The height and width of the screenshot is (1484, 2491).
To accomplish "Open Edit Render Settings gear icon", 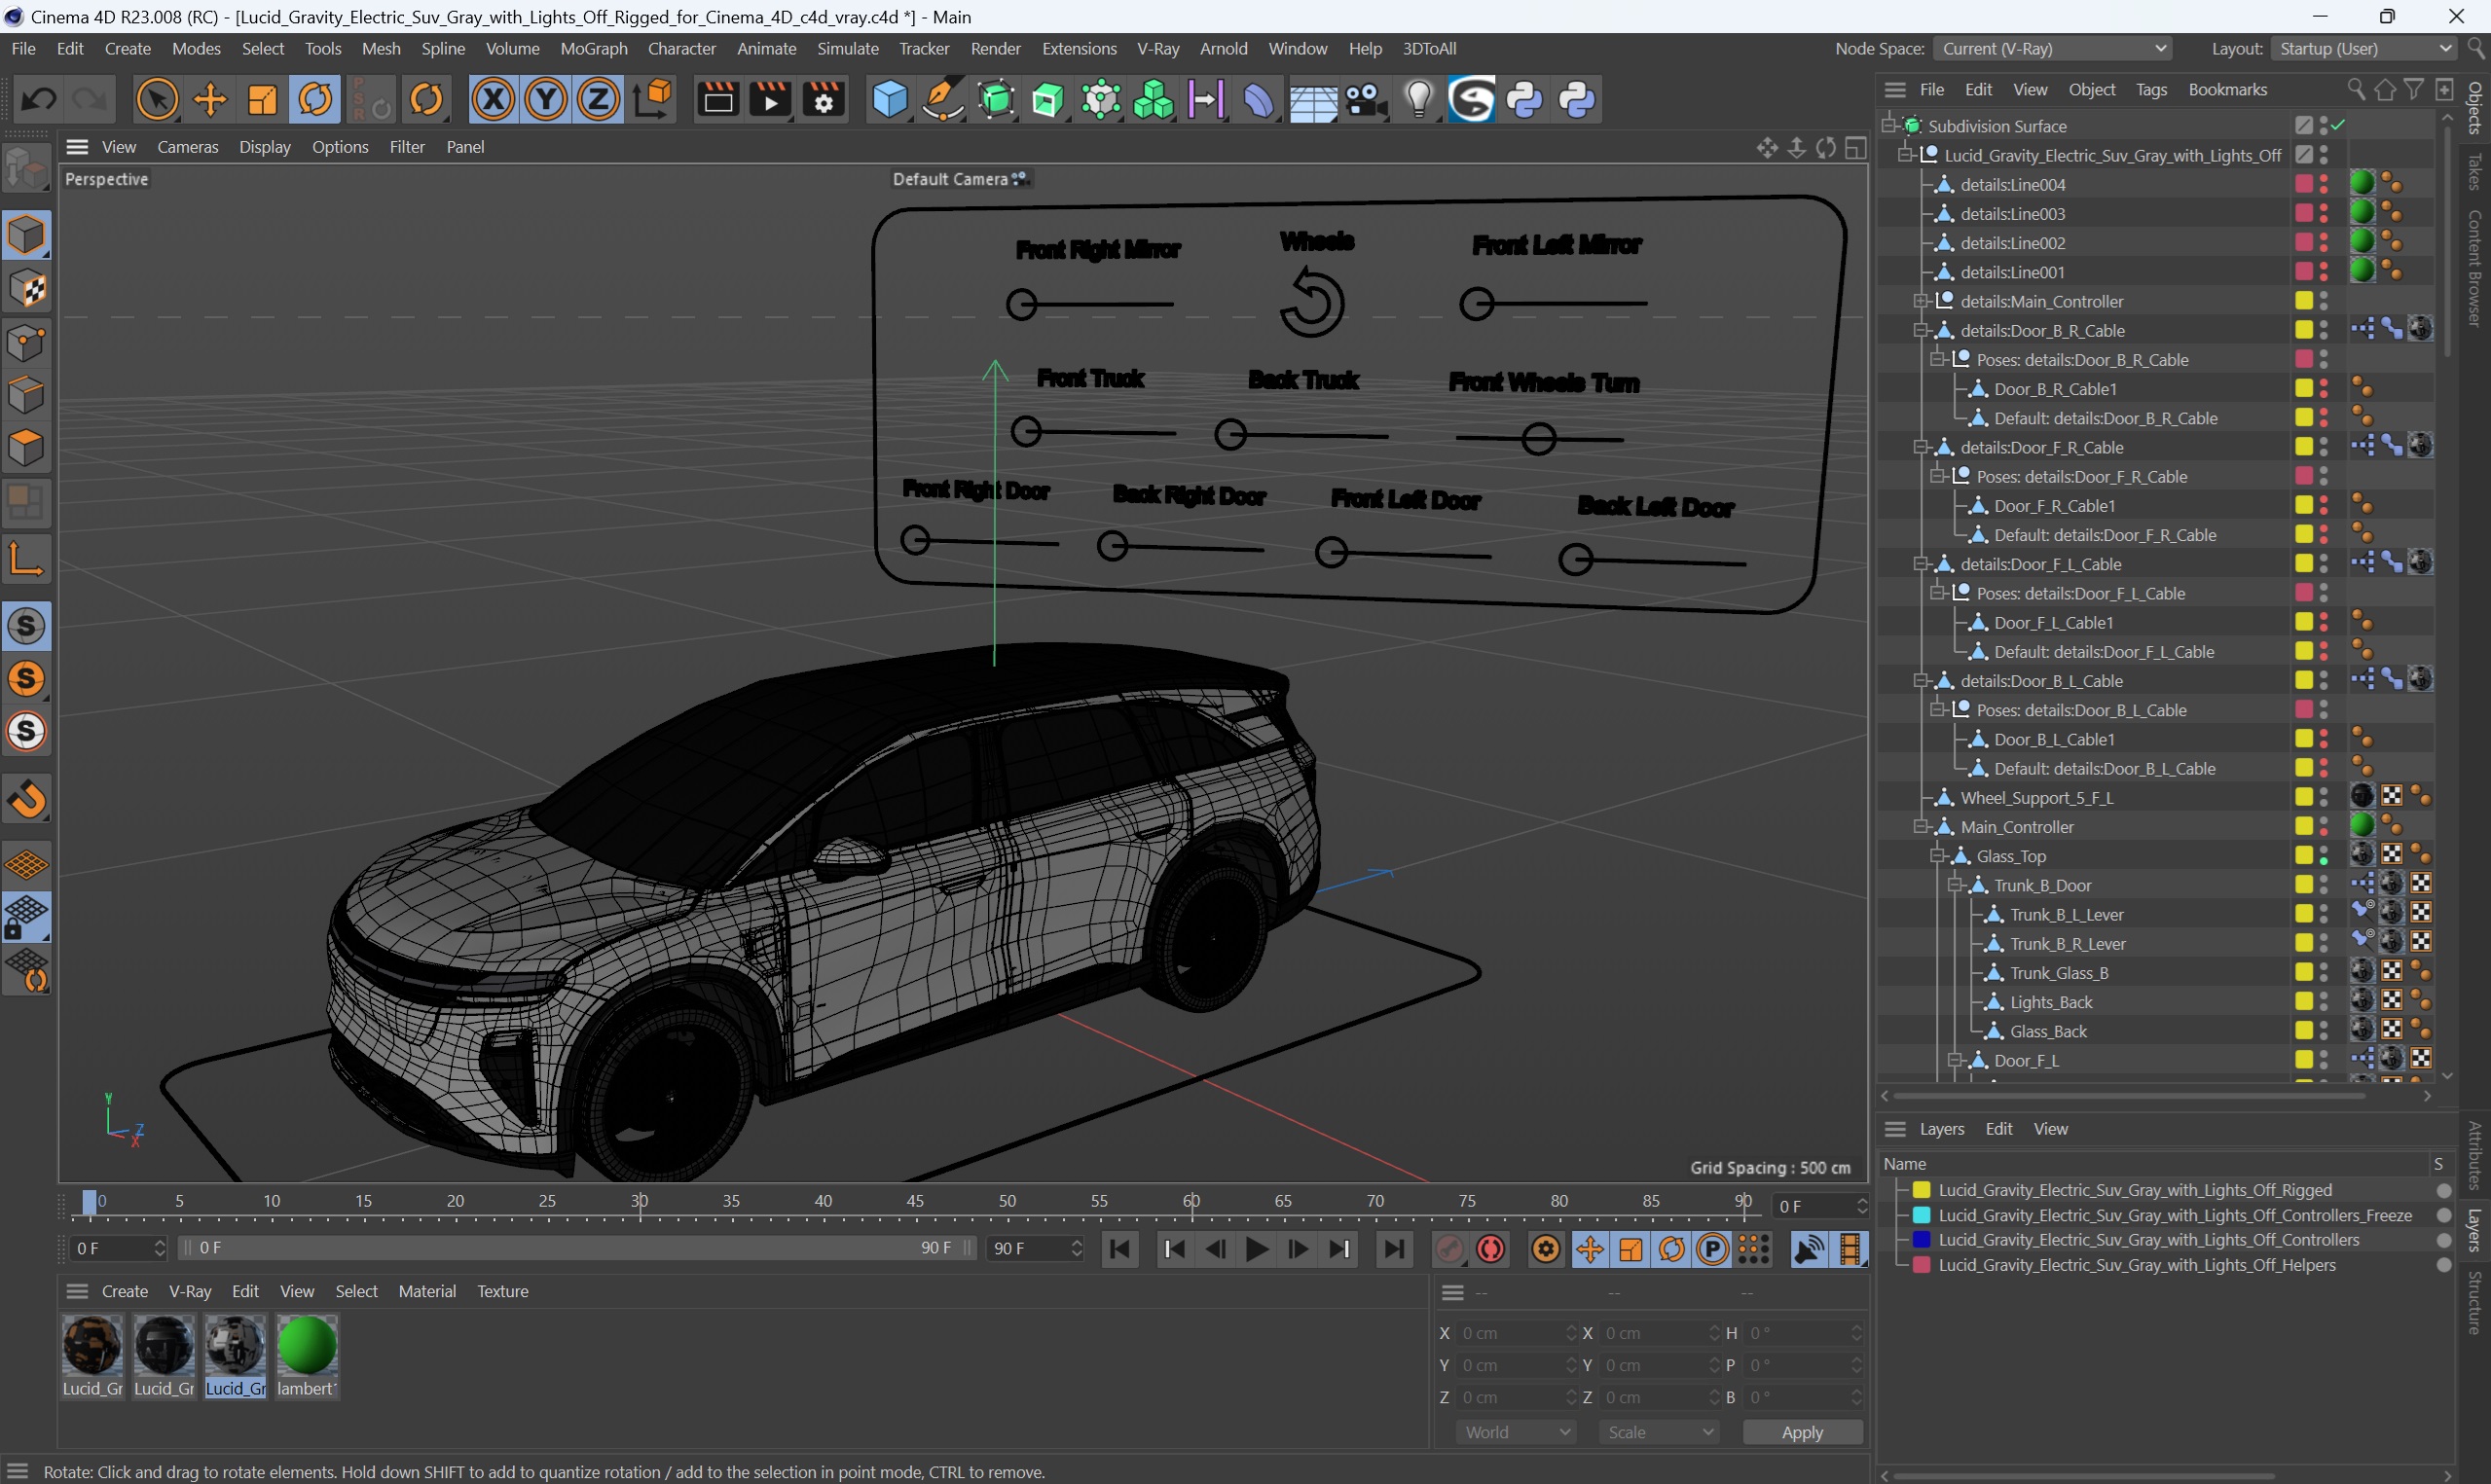I will pyautogui.click(x=824, y=100).
